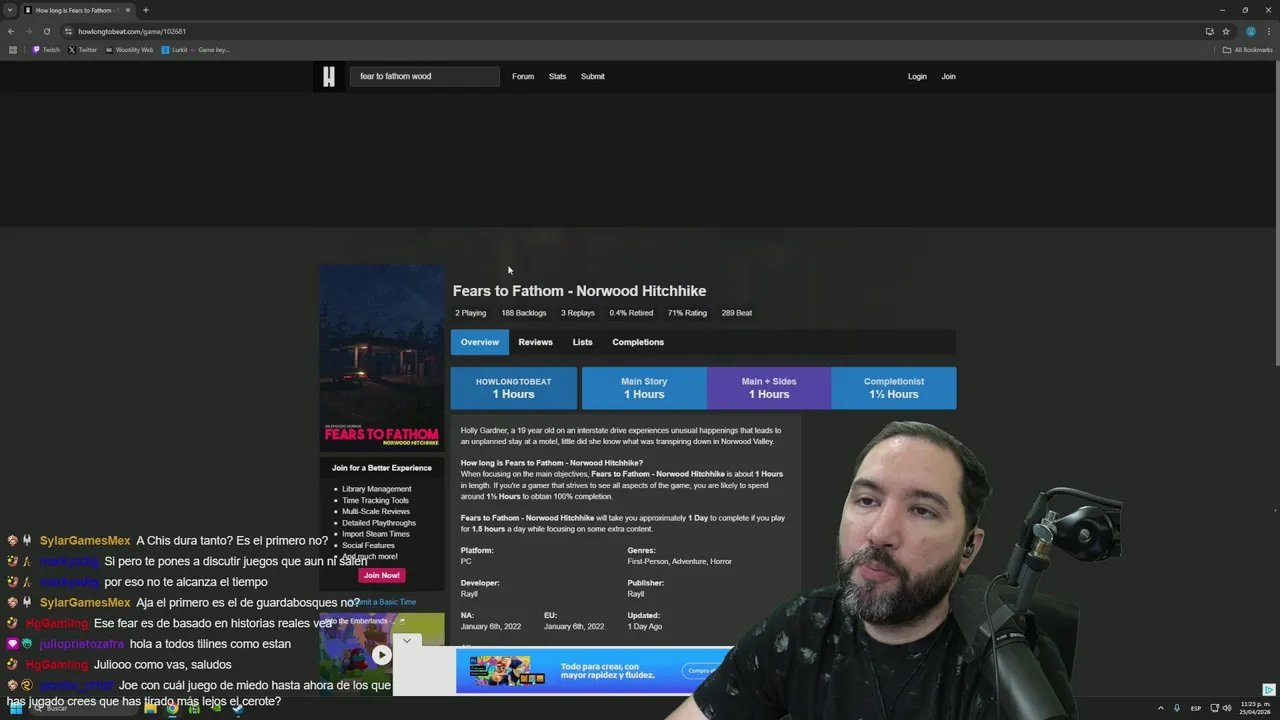This screenshot has height=720, width=1280.
Task: Click the 2 Playing stat
Action: 470,313
